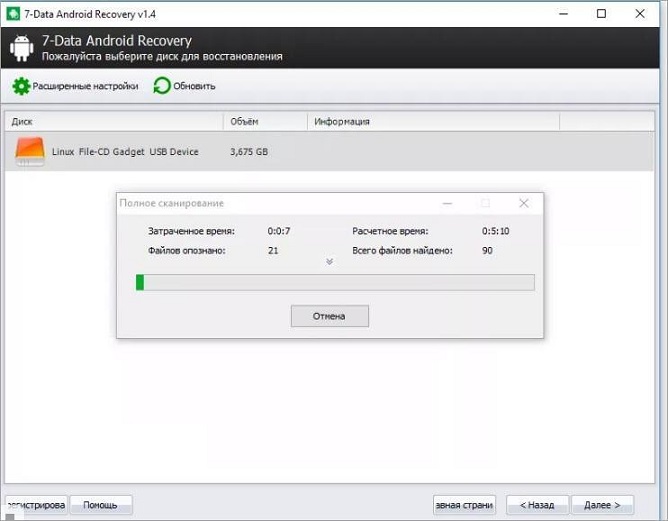Click the home page button at bottom

(464, 505)
